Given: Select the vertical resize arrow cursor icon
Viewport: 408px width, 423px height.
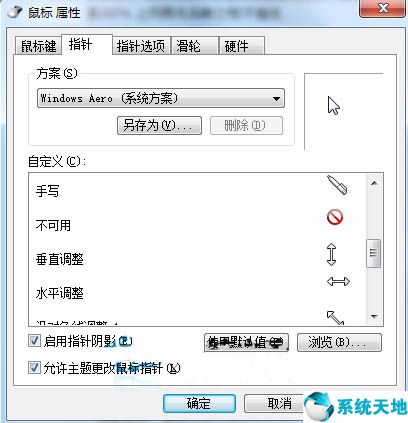Looking at the screenshot, I should pyautogui.click(x=331, y=254).
